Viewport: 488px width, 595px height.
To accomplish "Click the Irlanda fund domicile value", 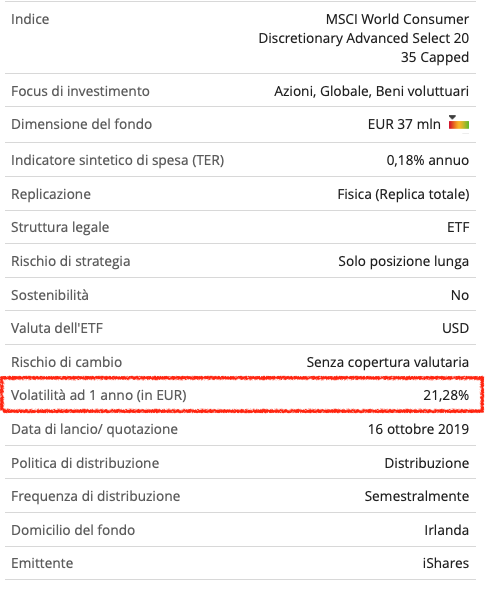I will click(447, 530).
